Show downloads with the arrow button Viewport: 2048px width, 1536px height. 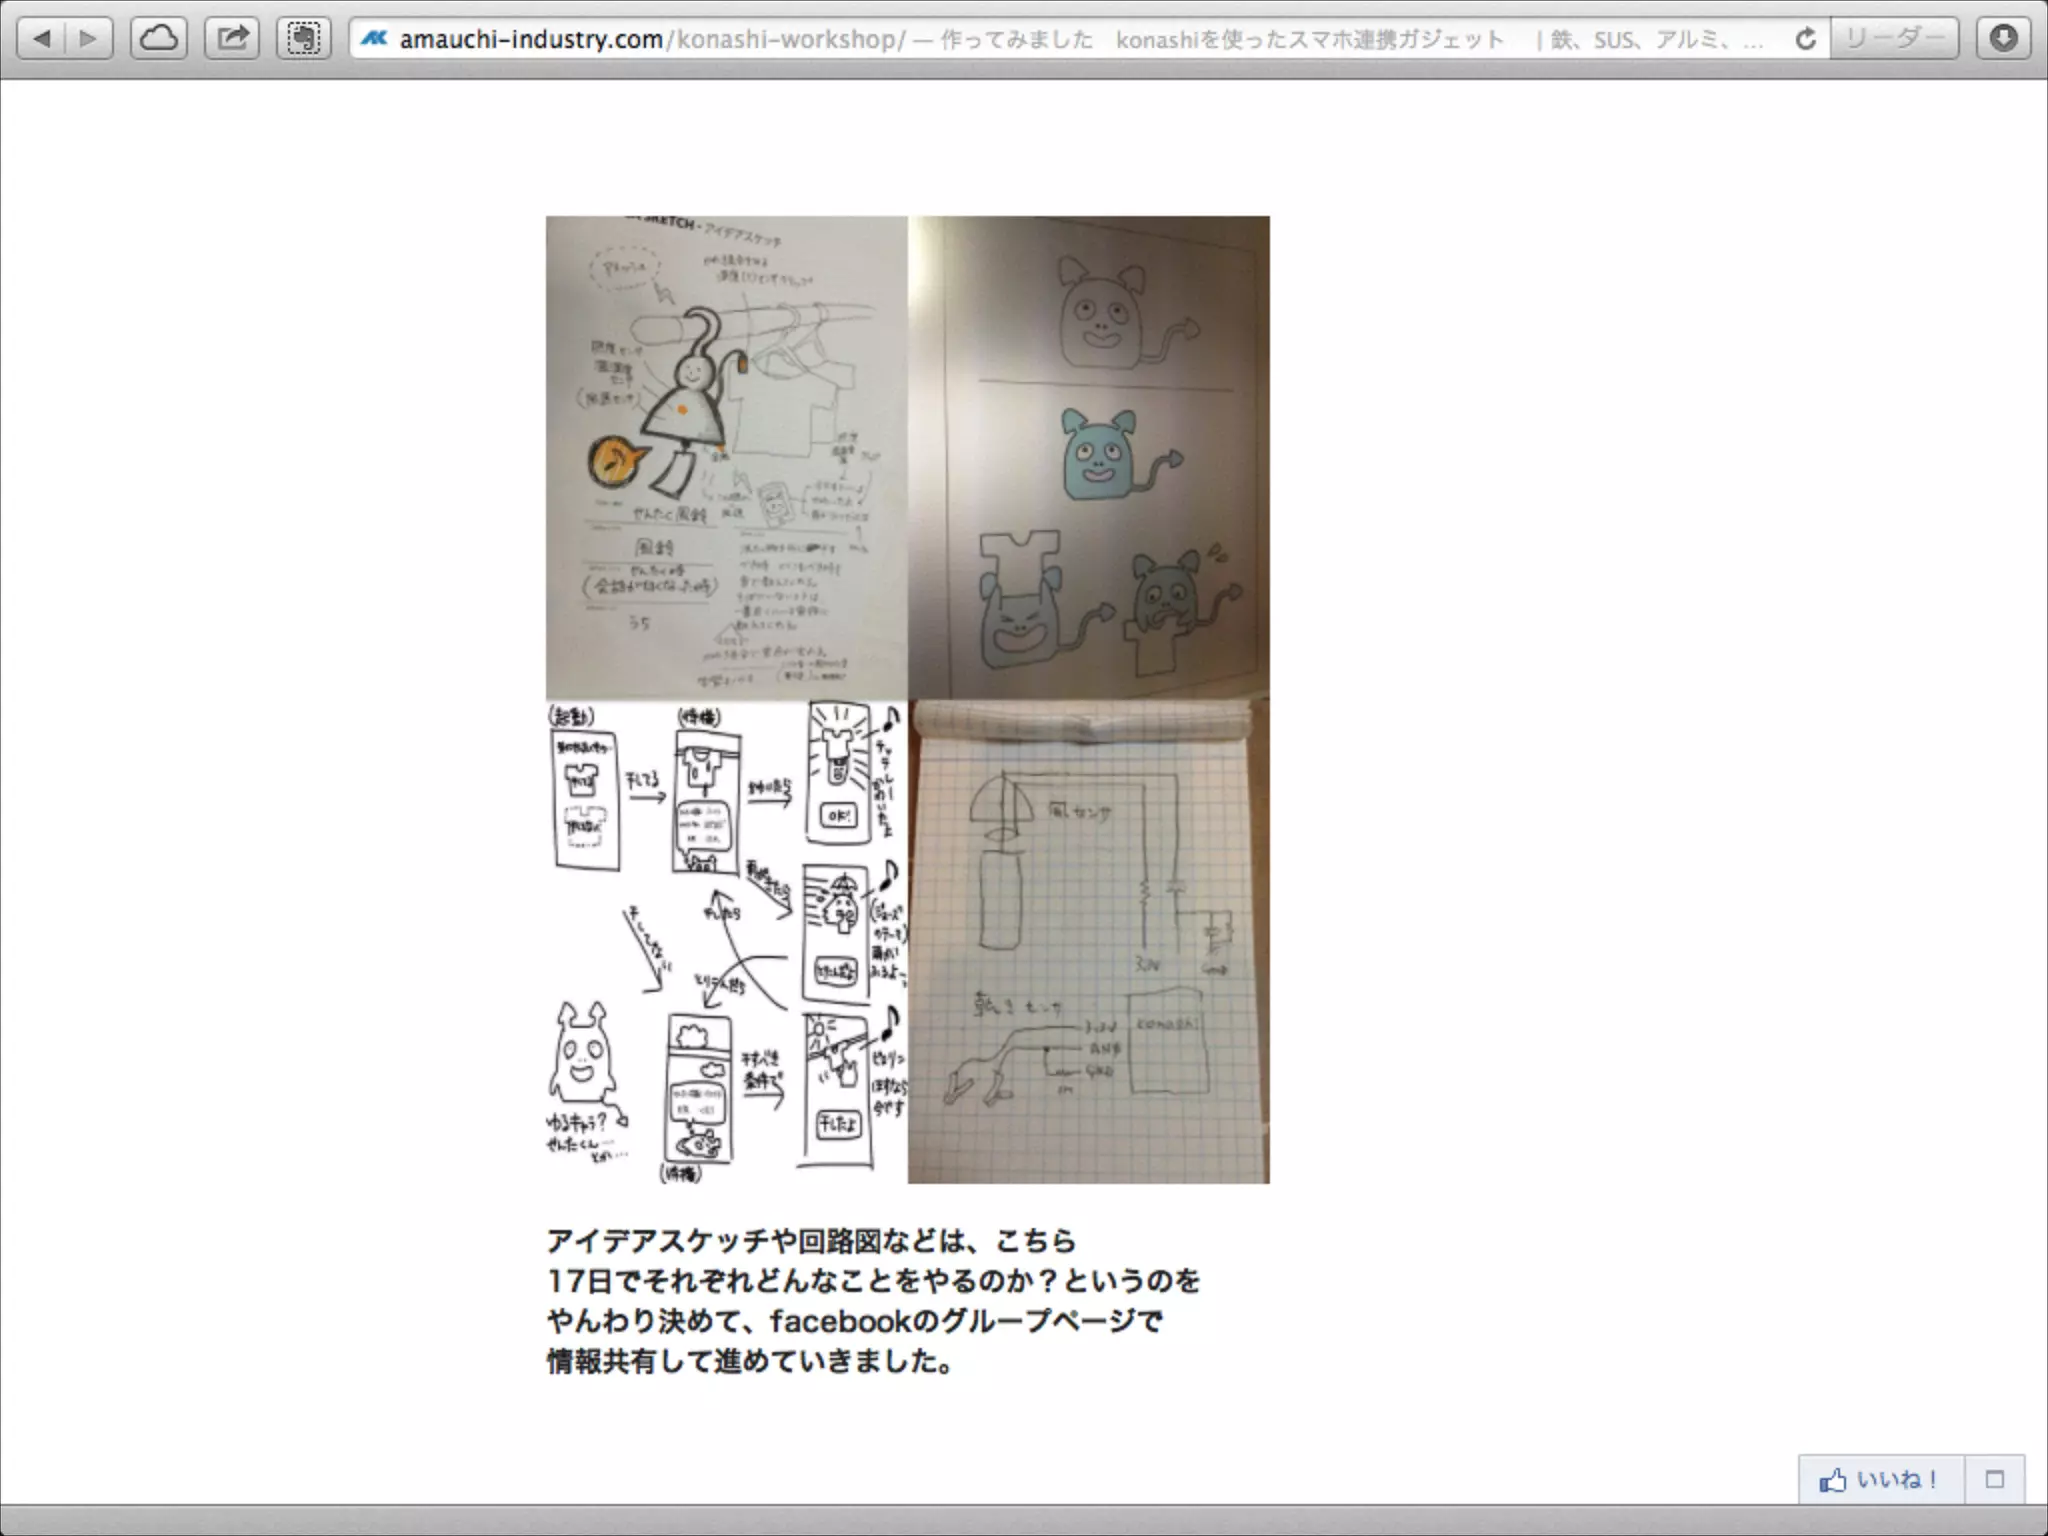[2003, 39]
